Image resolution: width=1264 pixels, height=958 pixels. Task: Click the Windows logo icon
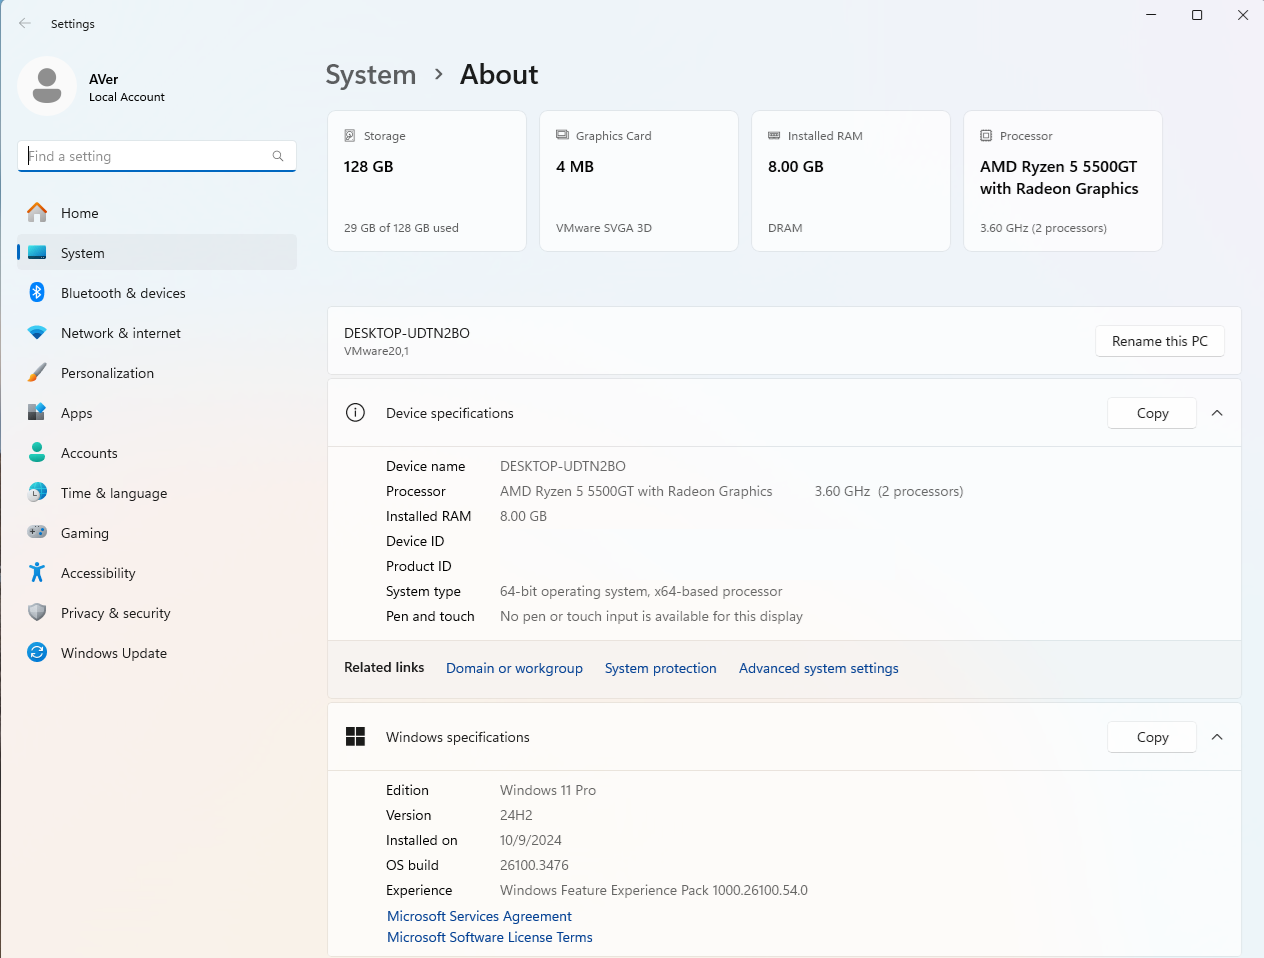(355, 736)
